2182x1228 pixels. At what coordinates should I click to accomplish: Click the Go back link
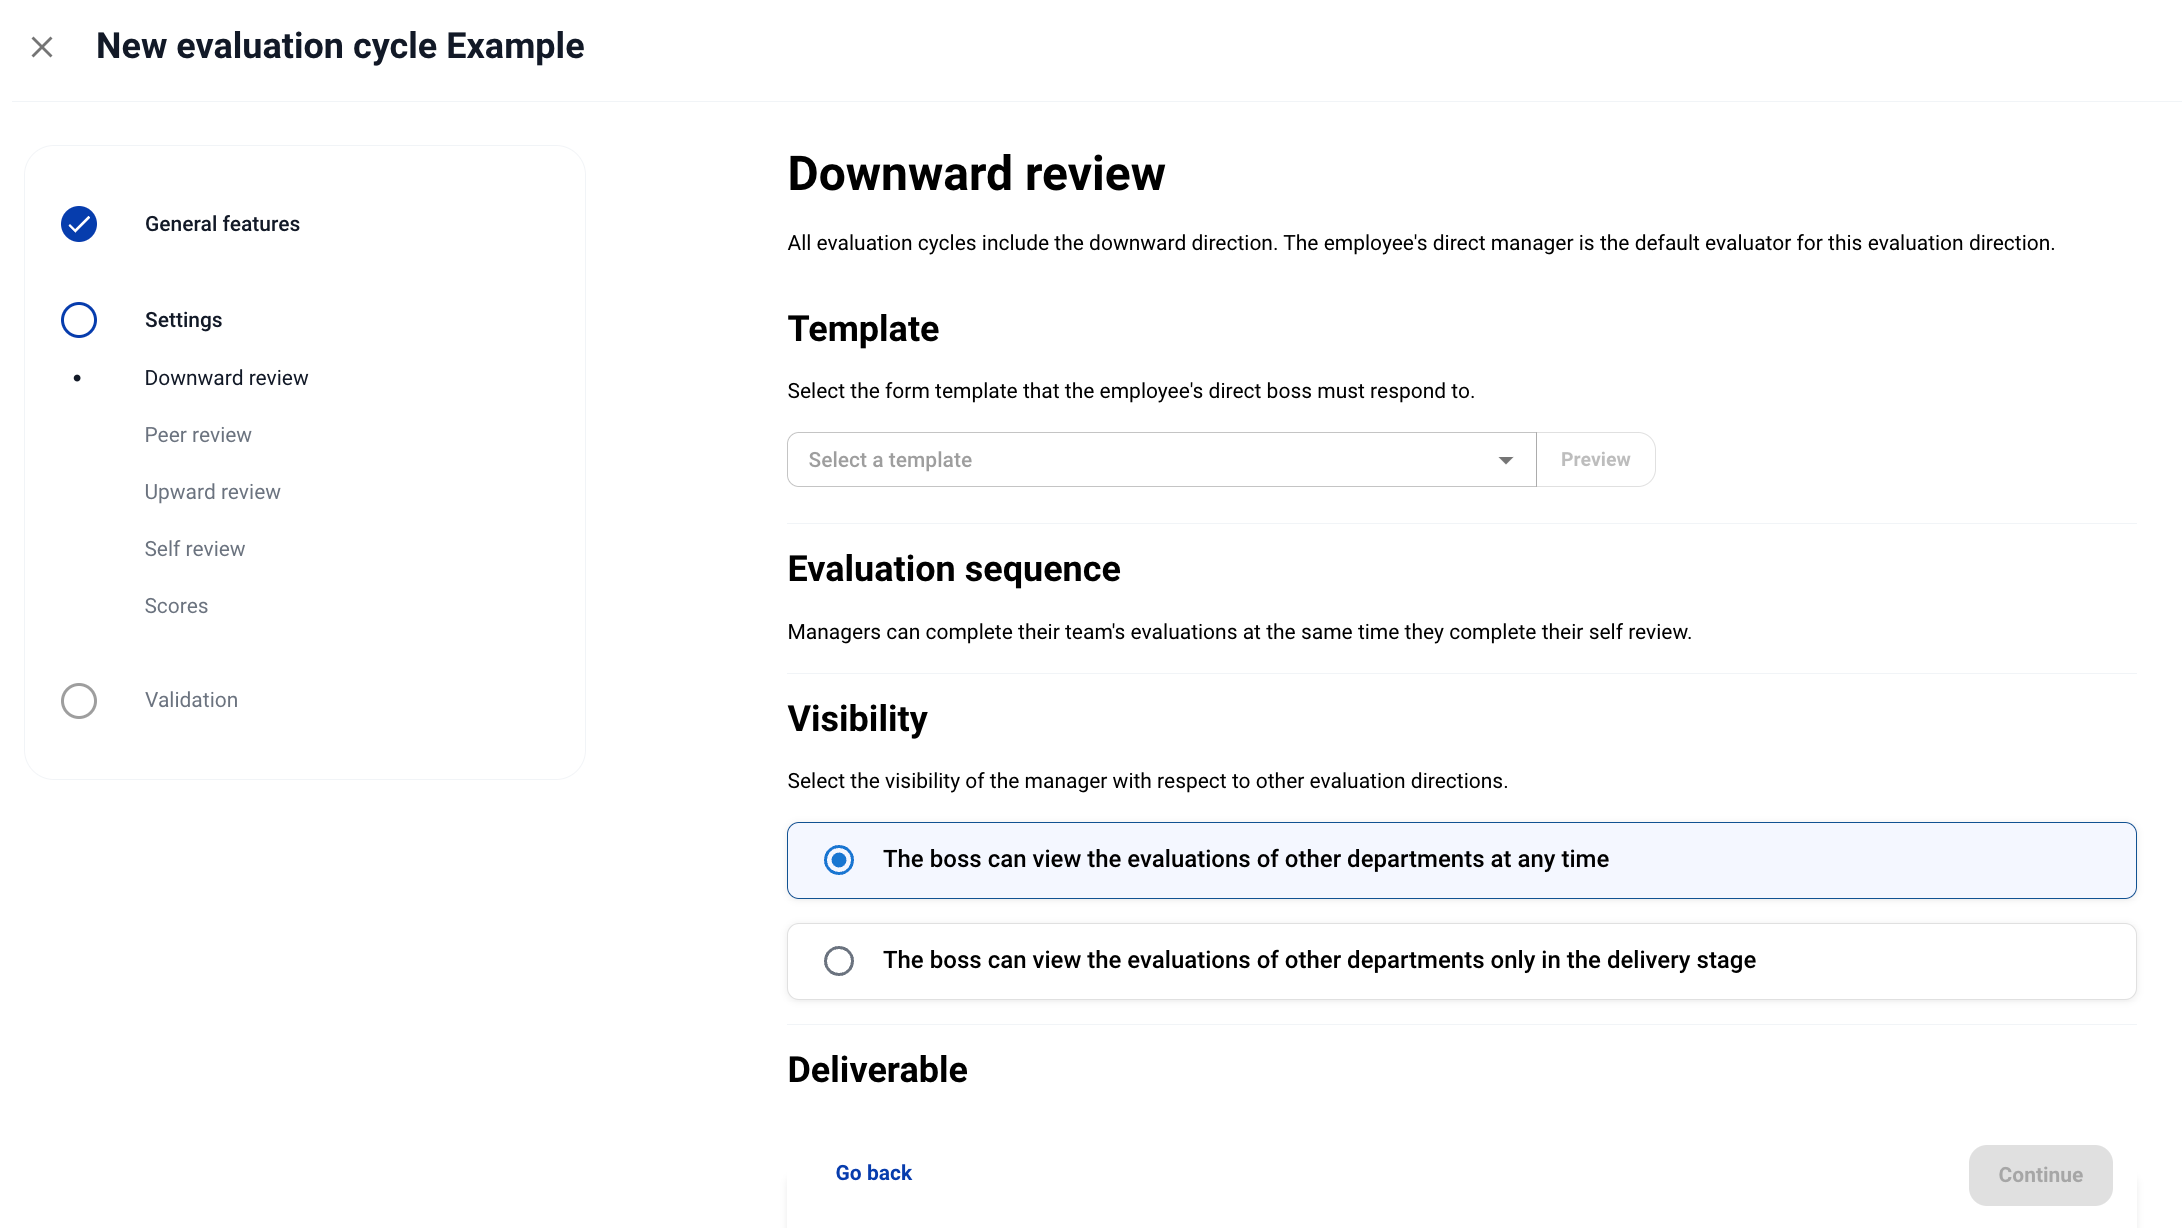(x=873, y=1173)
